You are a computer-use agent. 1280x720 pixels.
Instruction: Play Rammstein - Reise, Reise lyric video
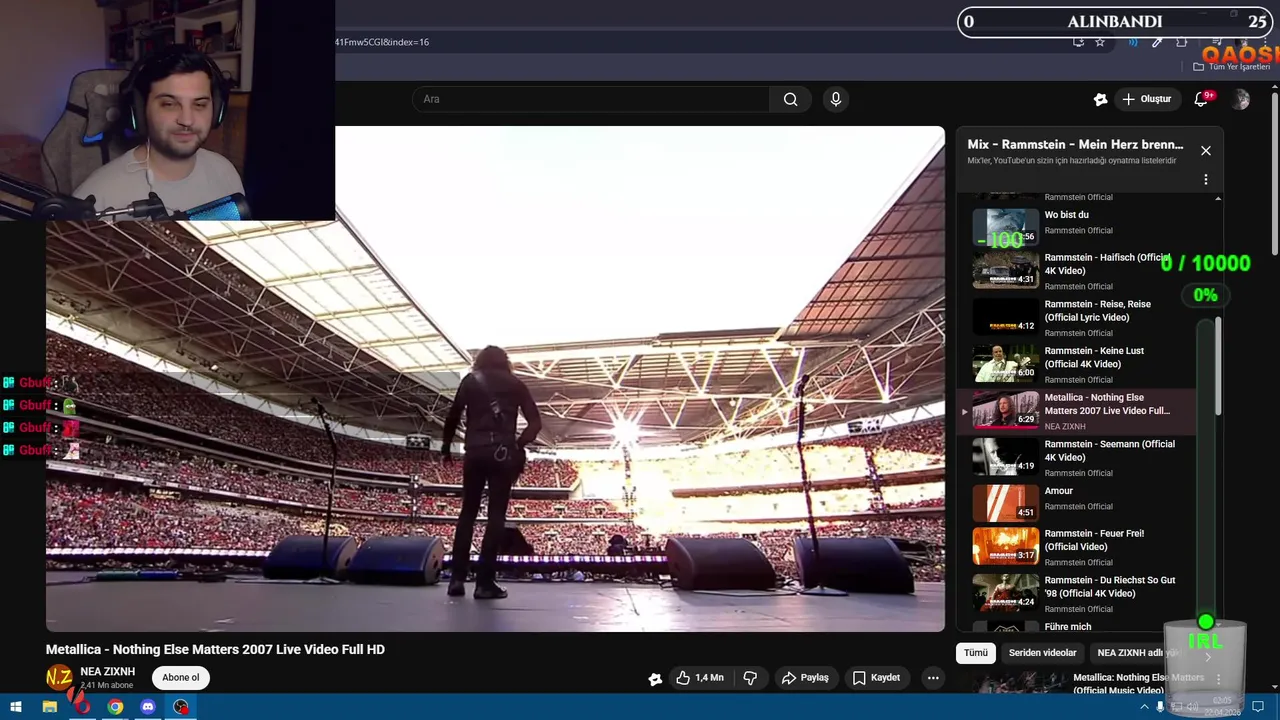[x=1076, y=318]
